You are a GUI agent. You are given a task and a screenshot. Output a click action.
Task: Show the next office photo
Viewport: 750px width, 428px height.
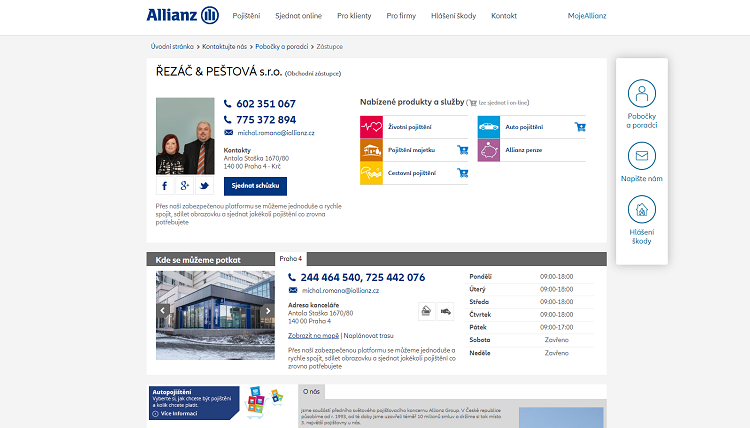click(x=268, y=311)
